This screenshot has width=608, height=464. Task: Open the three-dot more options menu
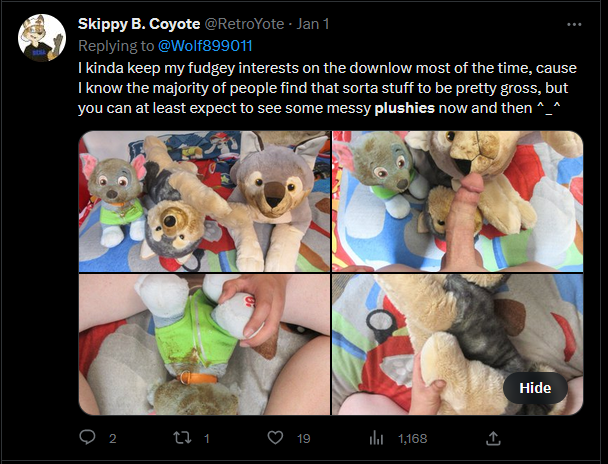[574, 24]
